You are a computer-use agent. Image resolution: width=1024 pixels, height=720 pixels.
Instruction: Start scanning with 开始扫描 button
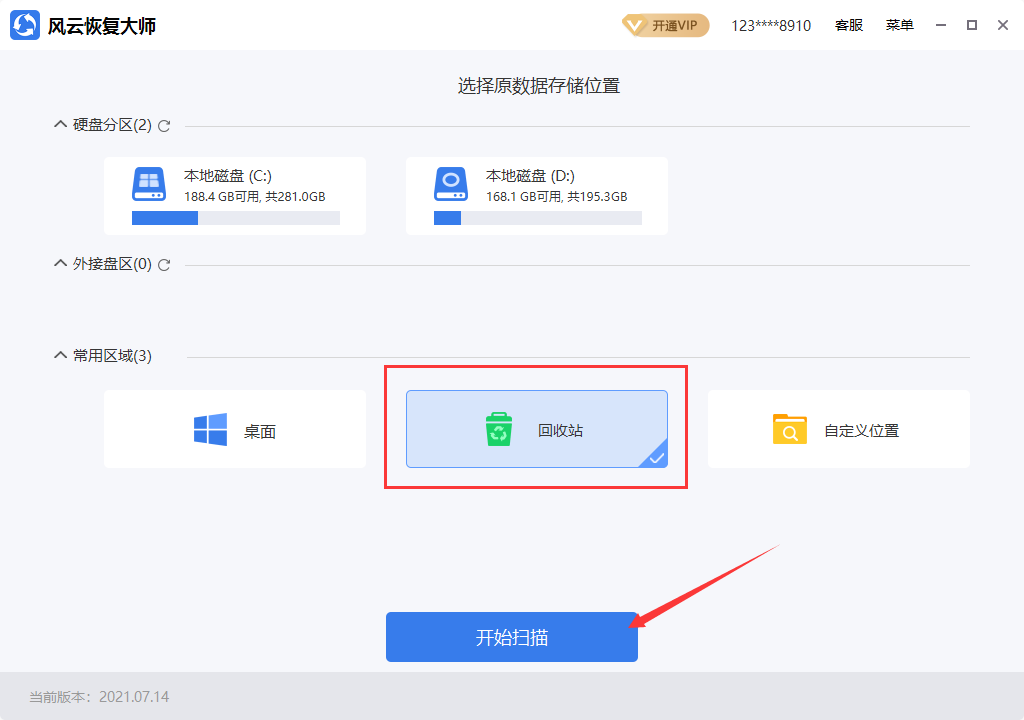pos(512,637)
